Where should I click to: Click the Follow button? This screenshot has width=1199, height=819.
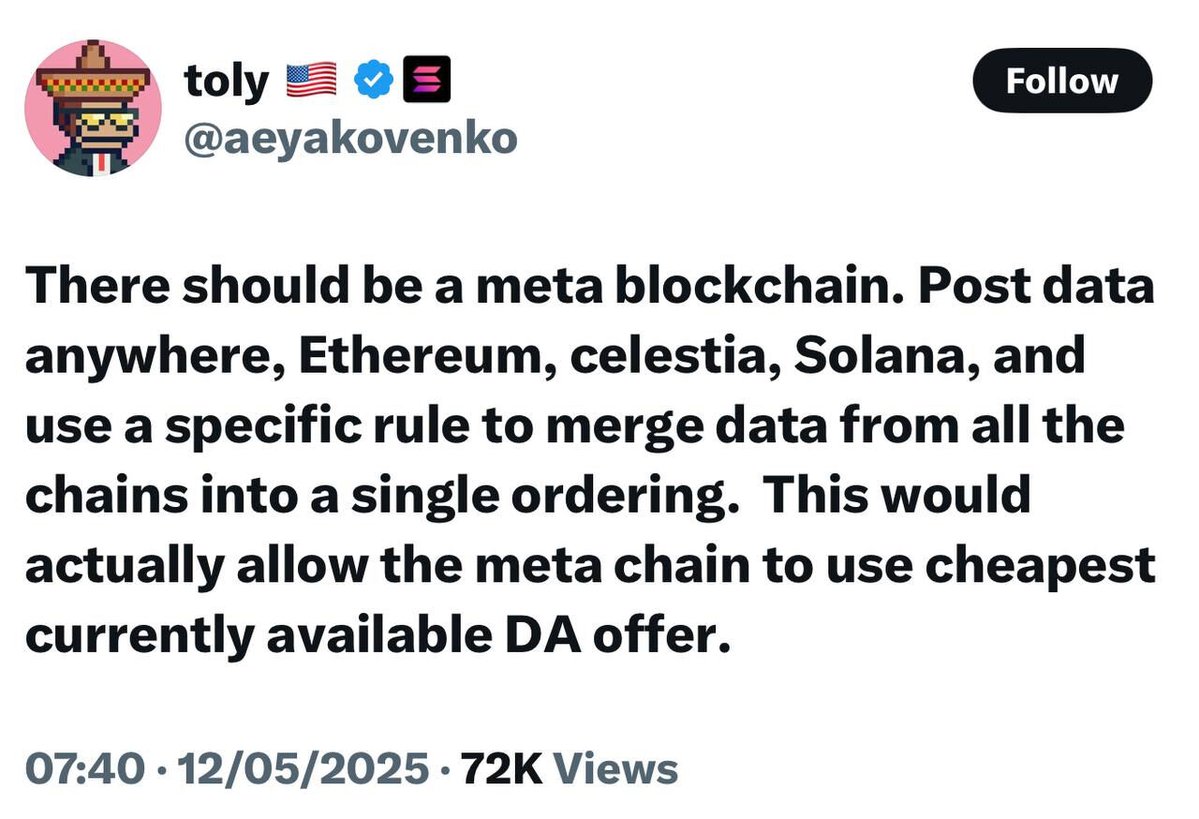(x=1062, y=80)
